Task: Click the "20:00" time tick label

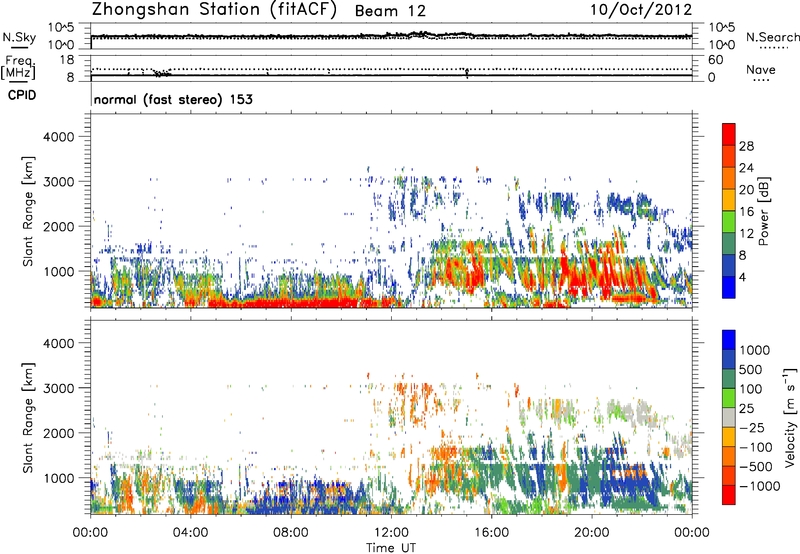Action: click(x=592, y=533)
